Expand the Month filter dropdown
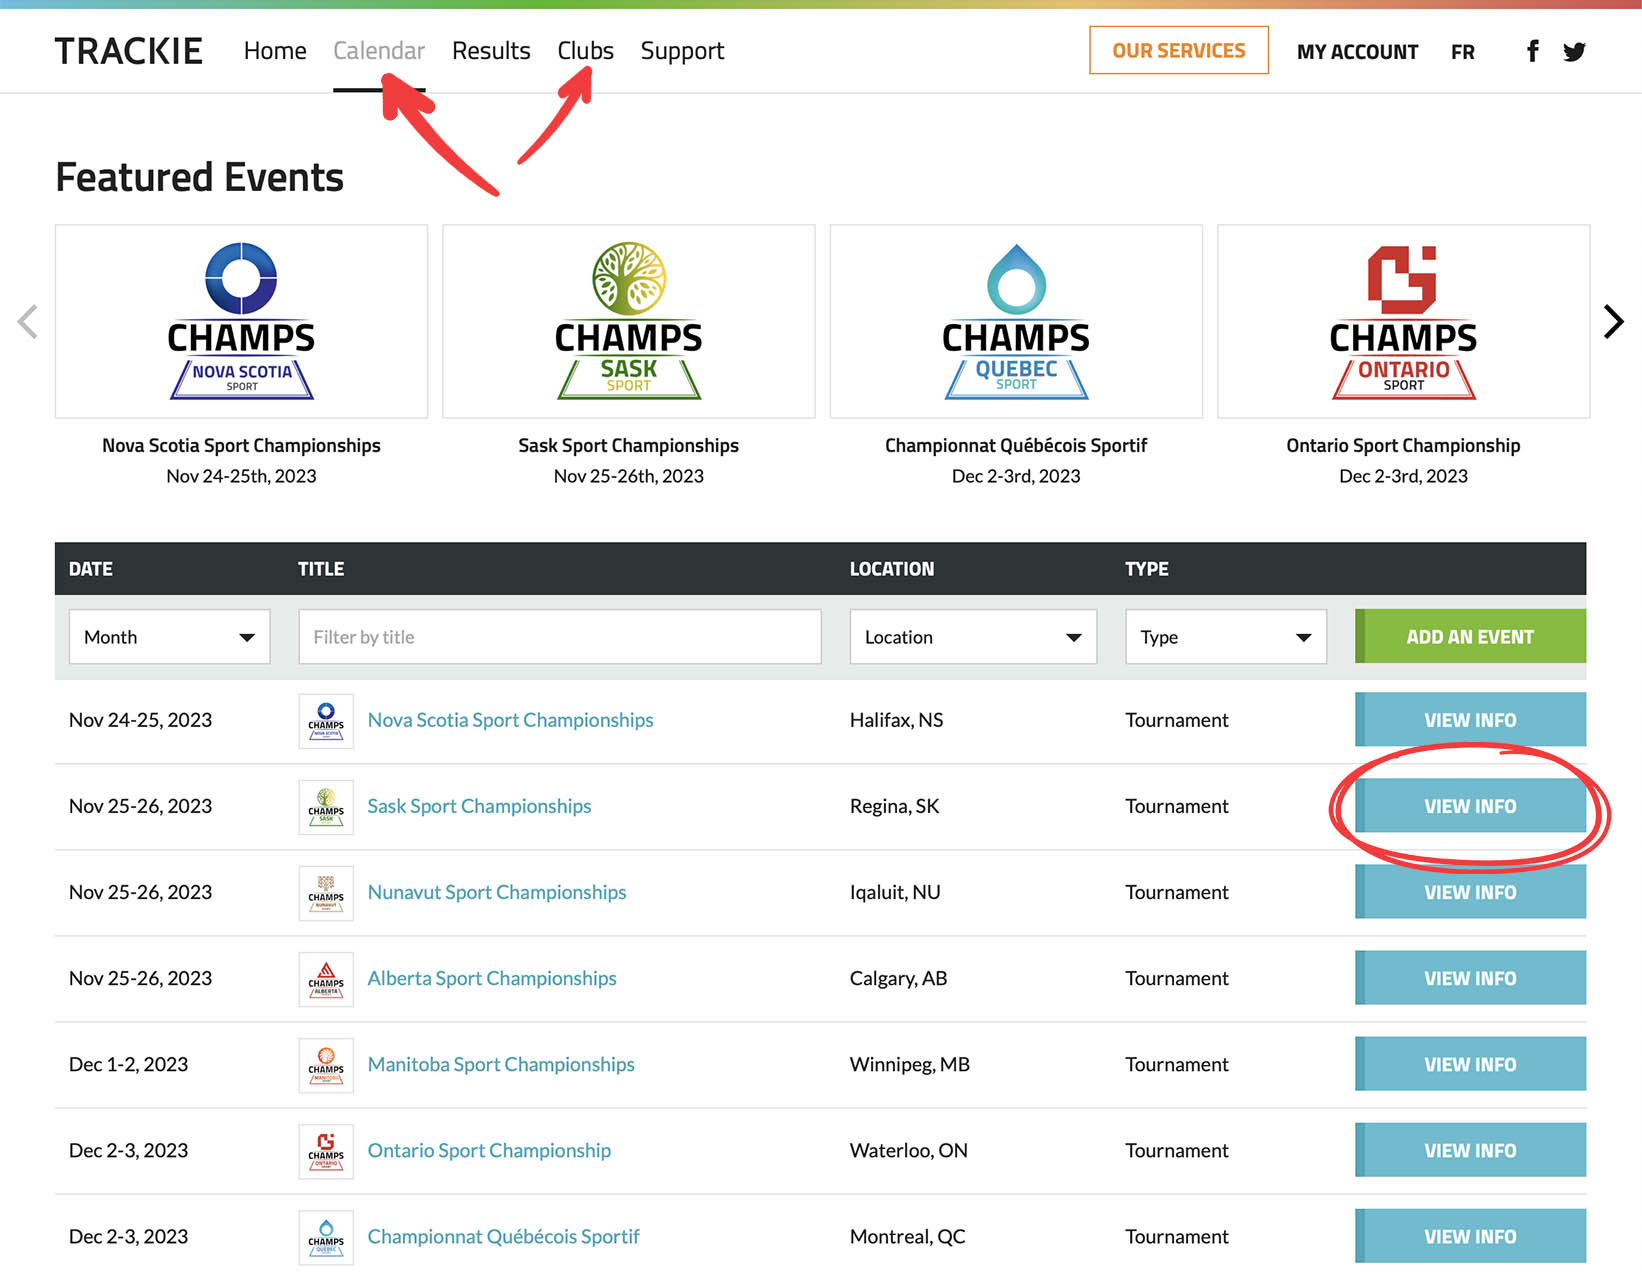Image resolution: width=1642 pixels, height=1274 pixels. point(169,637)
